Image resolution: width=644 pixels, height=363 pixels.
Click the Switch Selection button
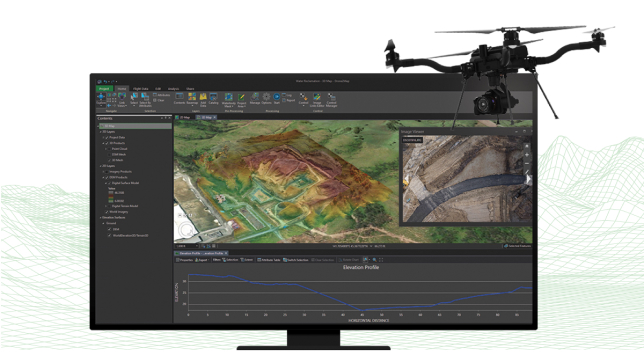coord(296,260)
